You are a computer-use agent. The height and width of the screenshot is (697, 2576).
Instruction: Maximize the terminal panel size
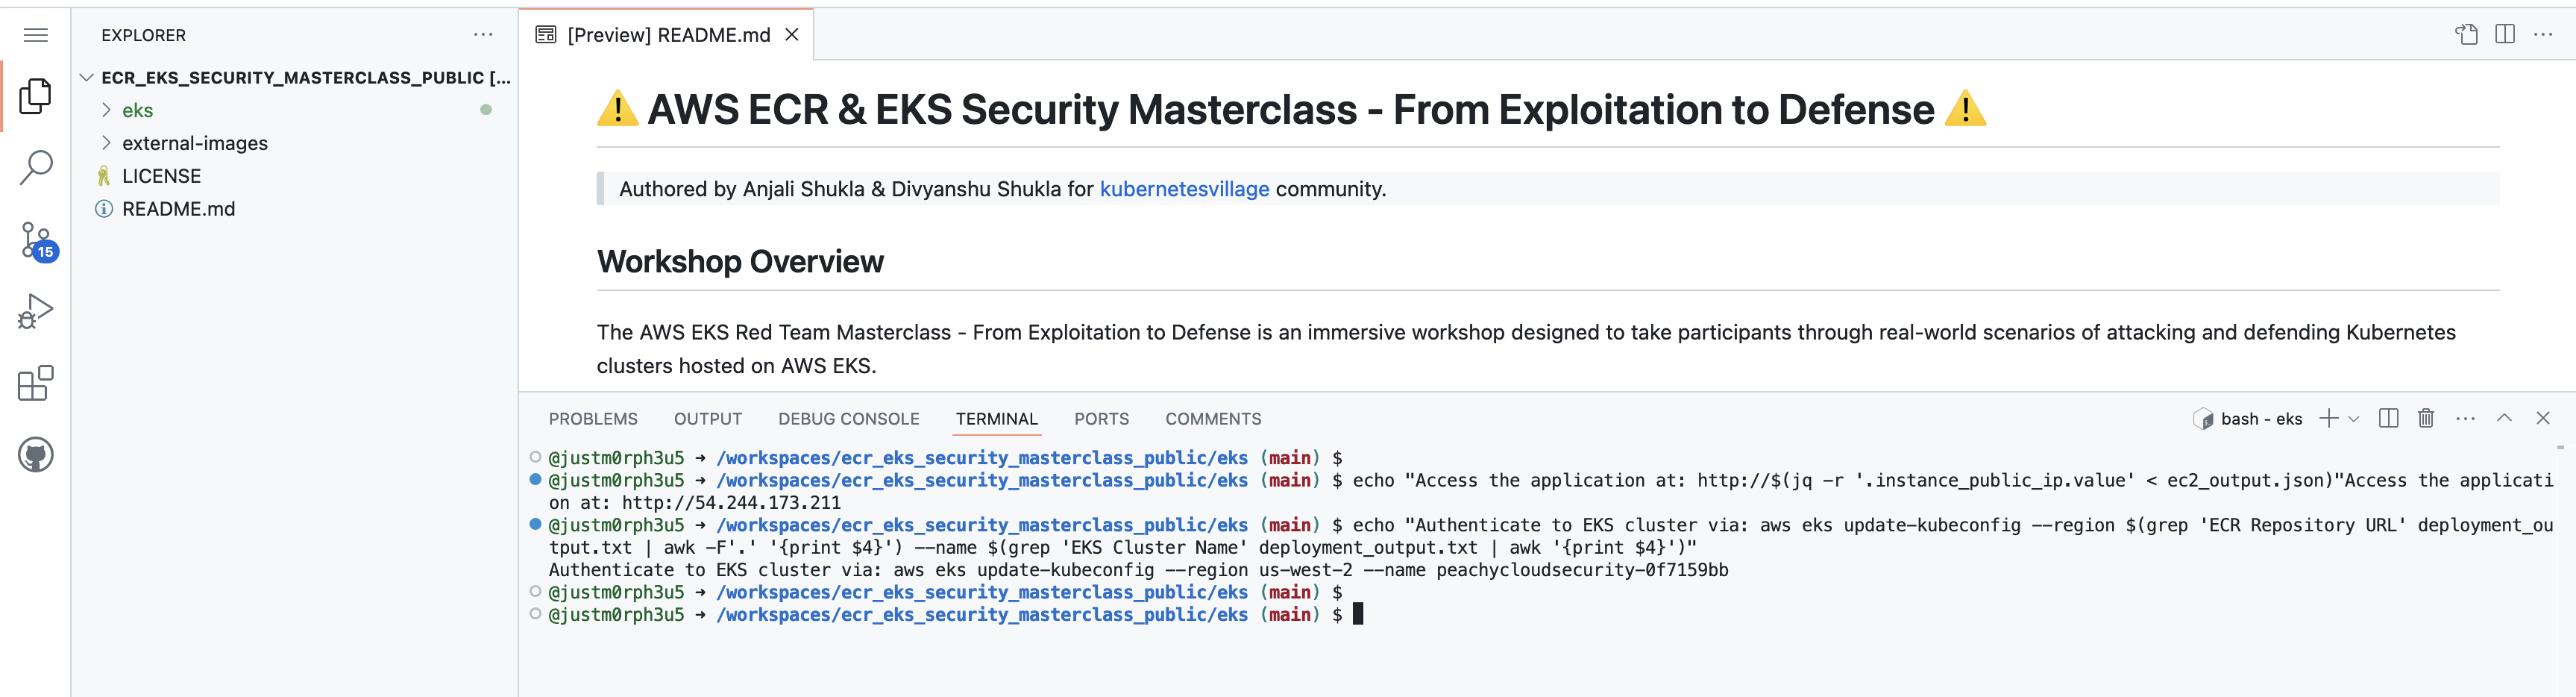click(2503, 419)
